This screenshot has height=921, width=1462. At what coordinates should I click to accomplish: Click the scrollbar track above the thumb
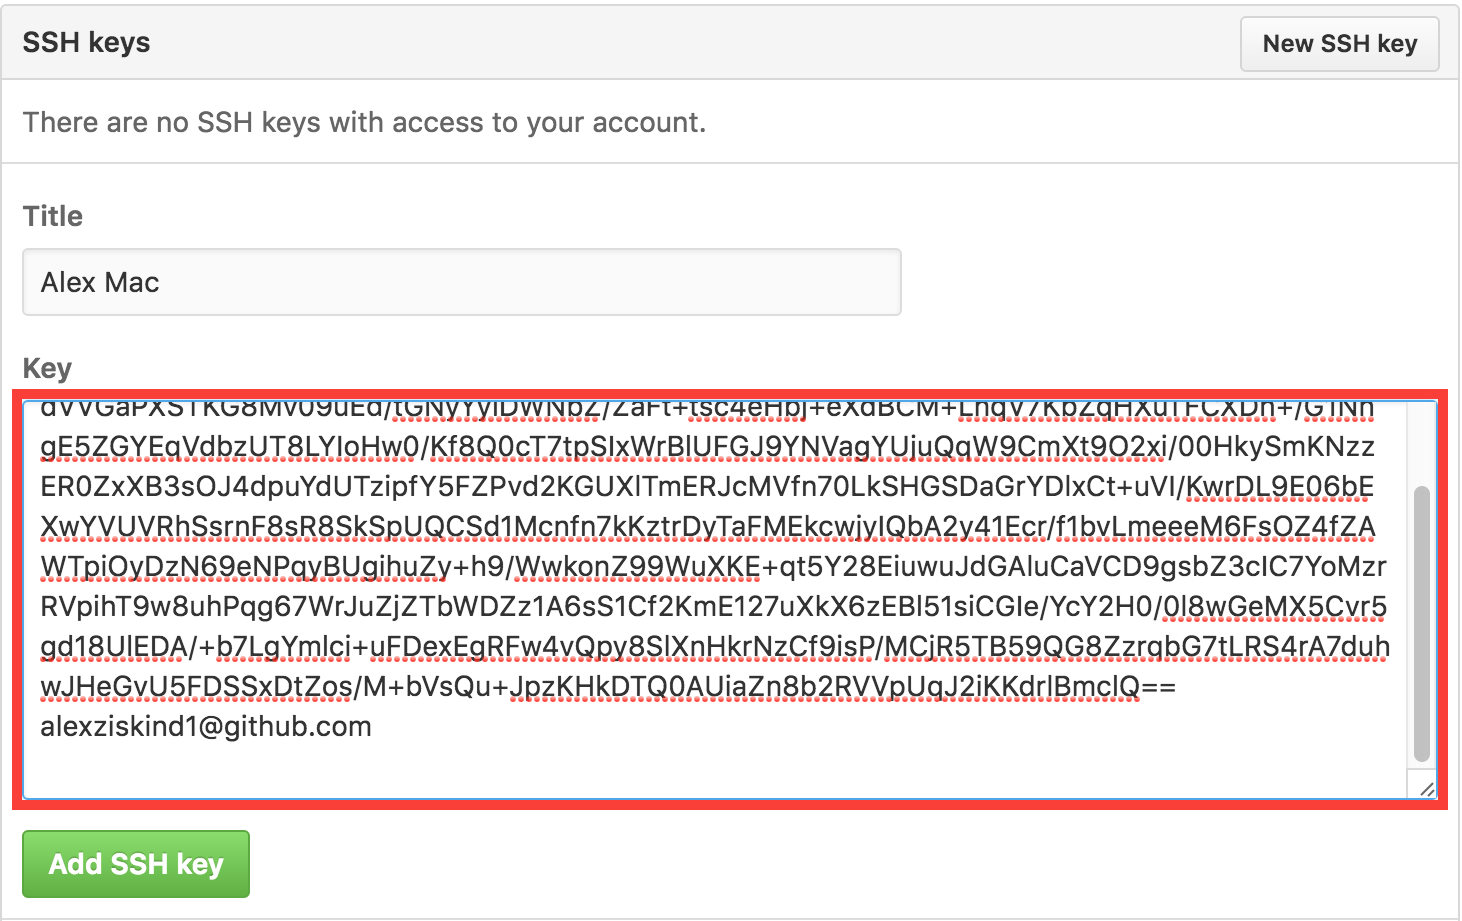[1421, 440]
